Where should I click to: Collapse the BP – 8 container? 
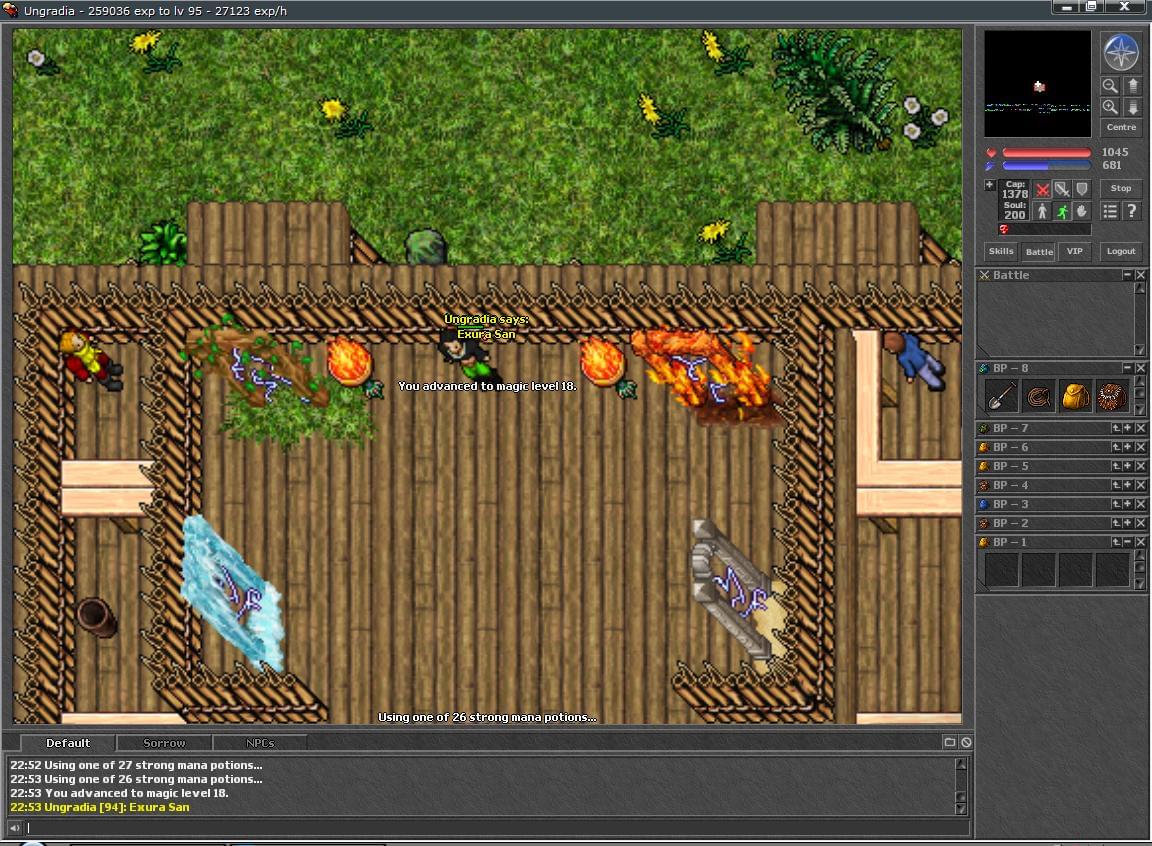tap(1127, 368)
